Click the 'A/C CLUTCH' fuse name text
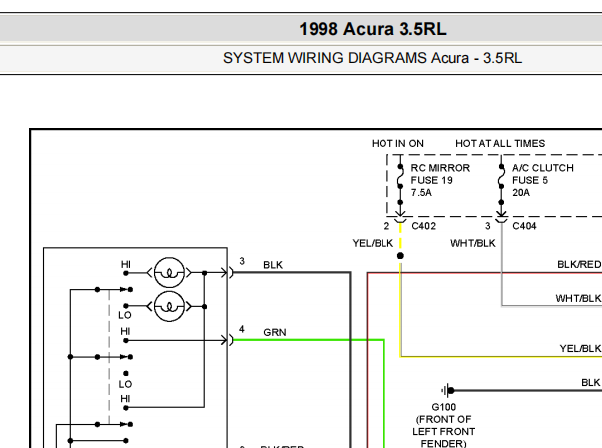Screen dimensions: 602x448 [x=542, y=168]
